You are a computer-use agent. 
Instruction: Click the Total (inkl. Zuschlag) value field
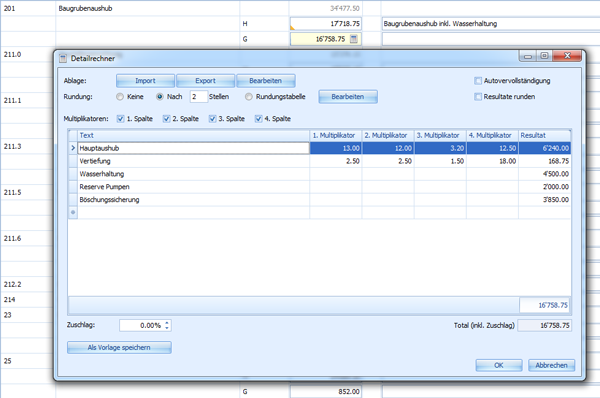pos(545,325)
